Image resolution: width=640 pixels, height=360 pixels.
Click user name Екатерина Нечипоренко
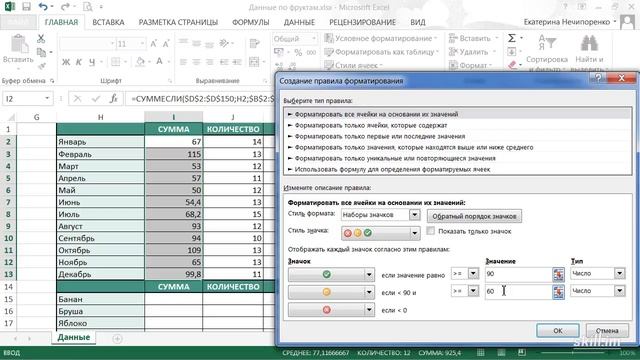567,22
